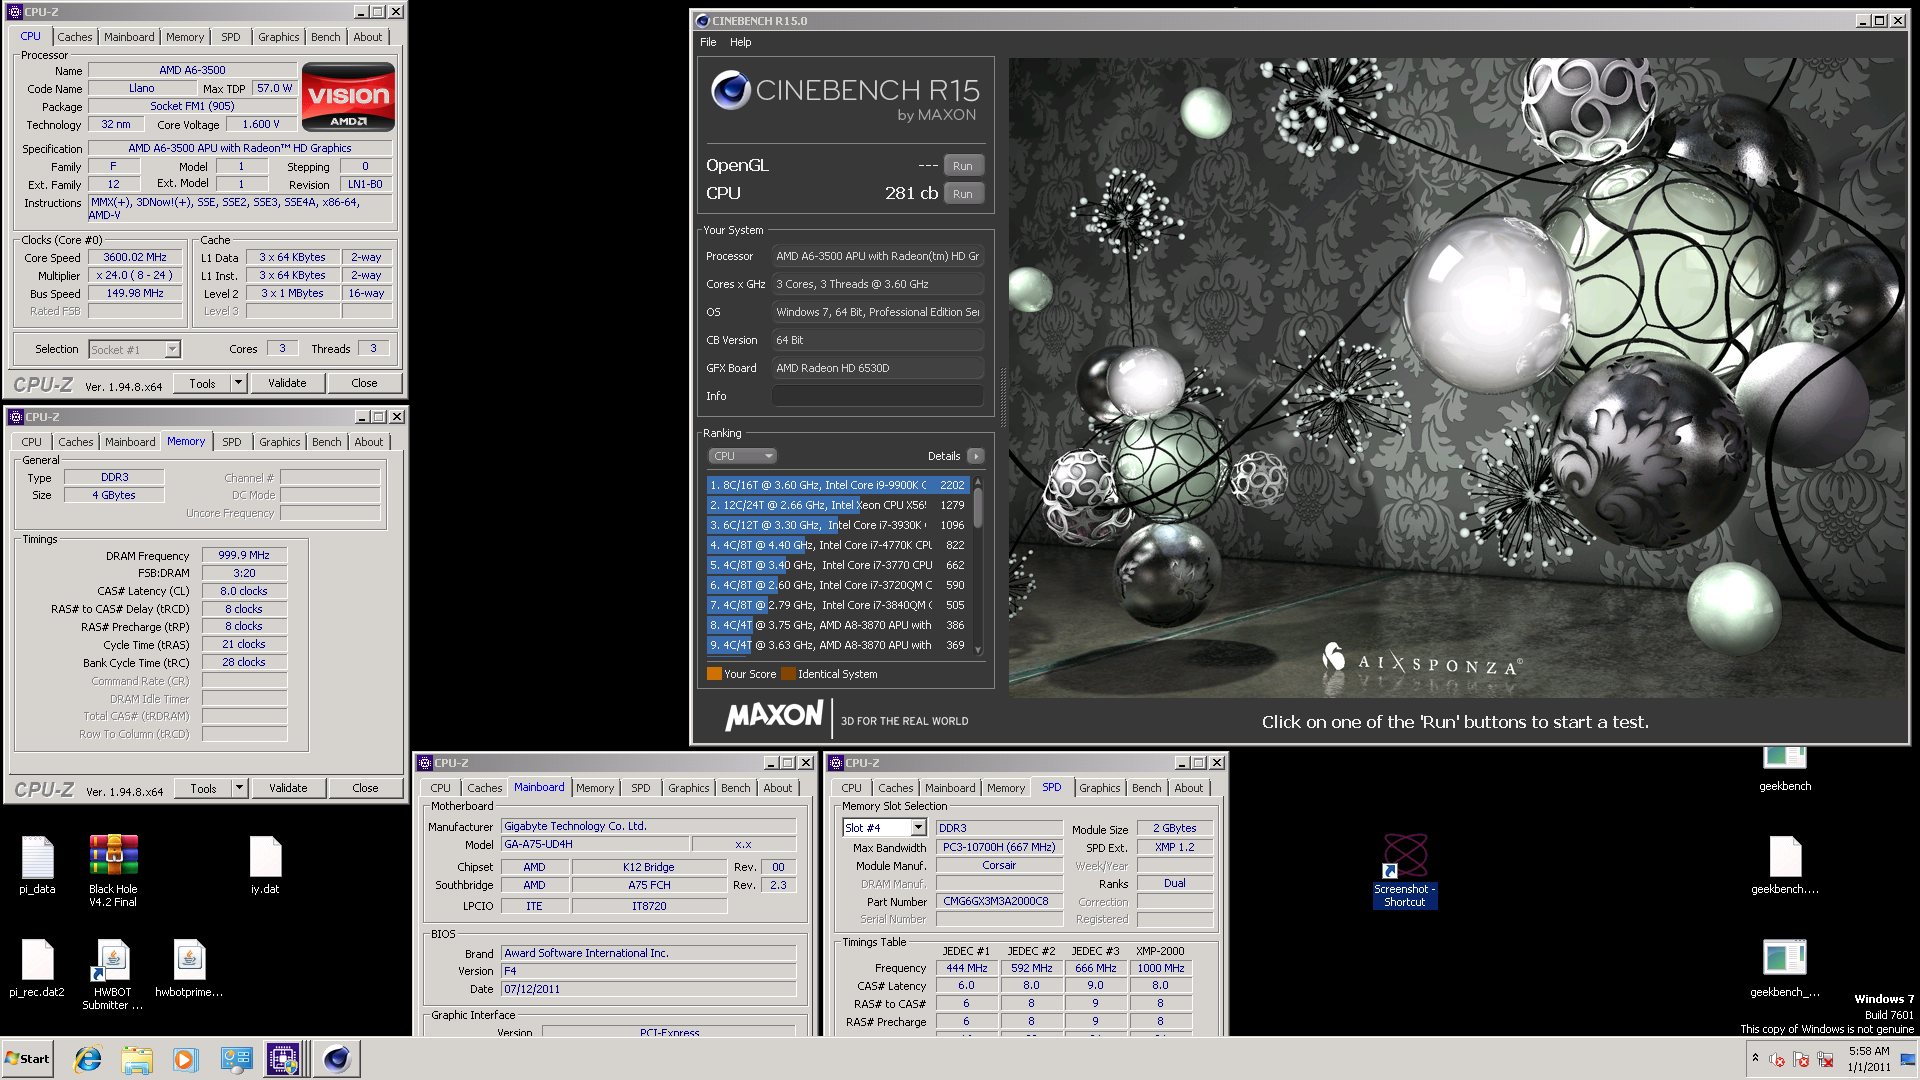Click Core Speed 3600.02 MHz value
This screenshot has width=1920, height=1080.
135,257
